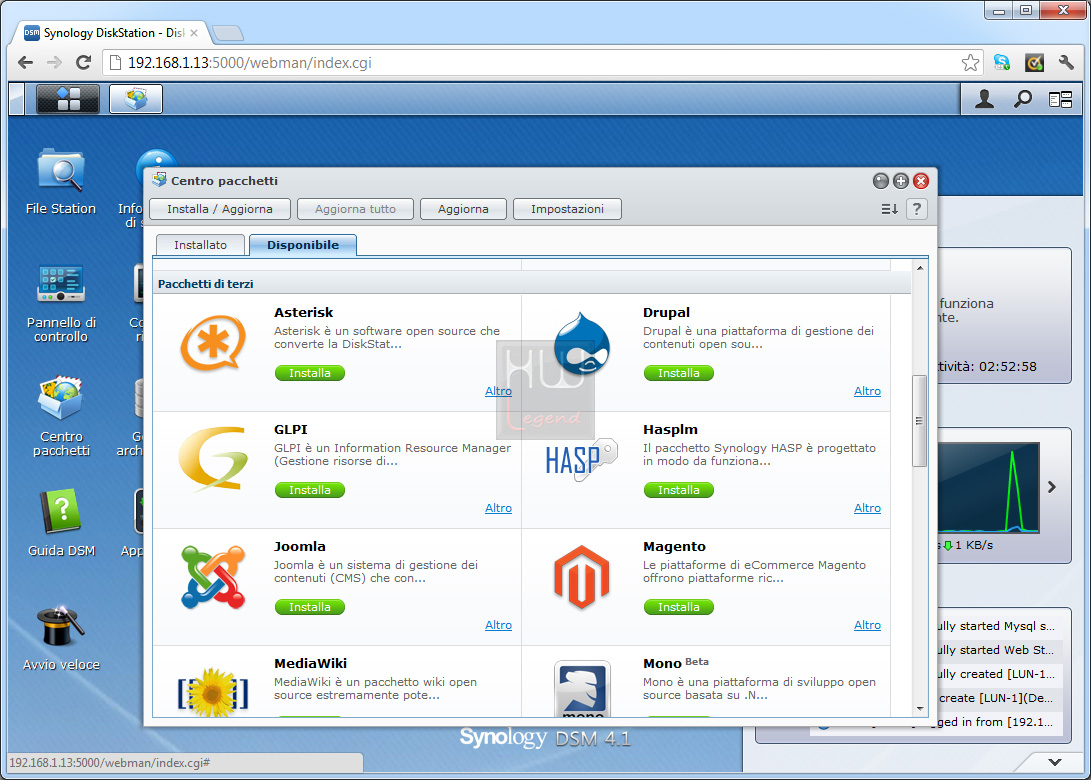Screen dimensions: 1091x780
Task: Open Altro link for Drupal
Action: 867,391
